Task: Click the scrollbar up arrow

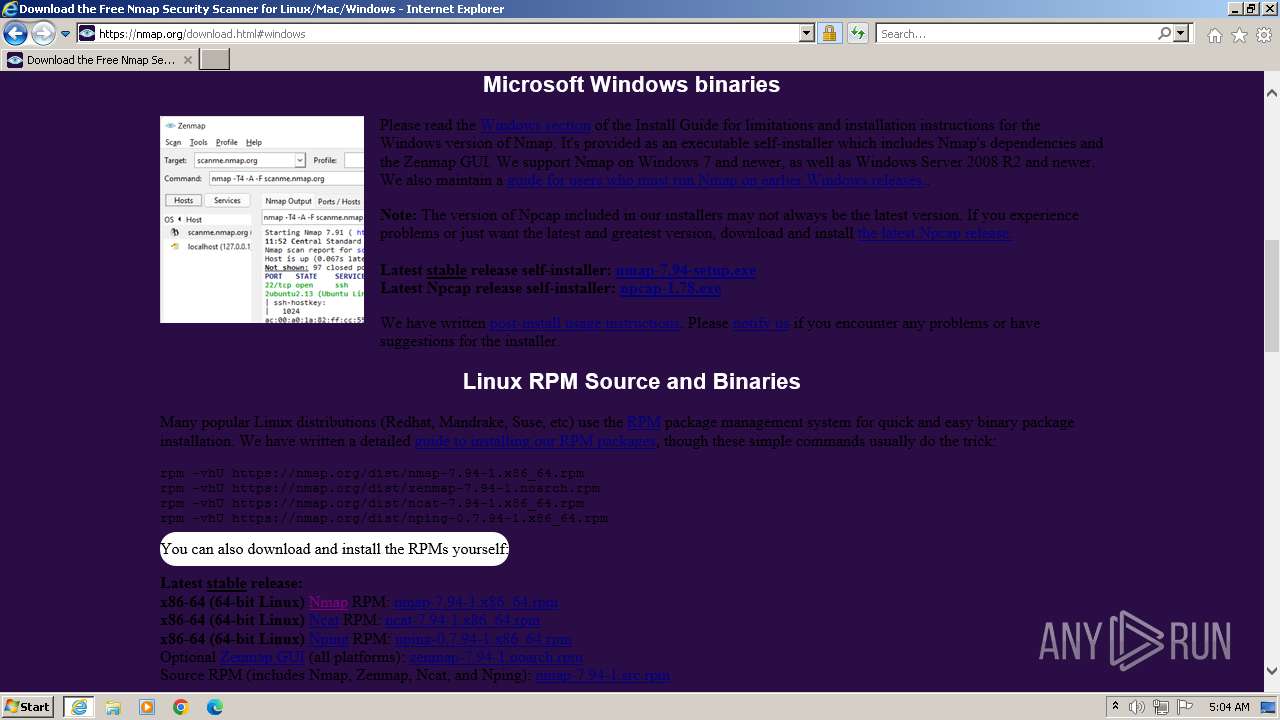Action: pos(1272,92)
